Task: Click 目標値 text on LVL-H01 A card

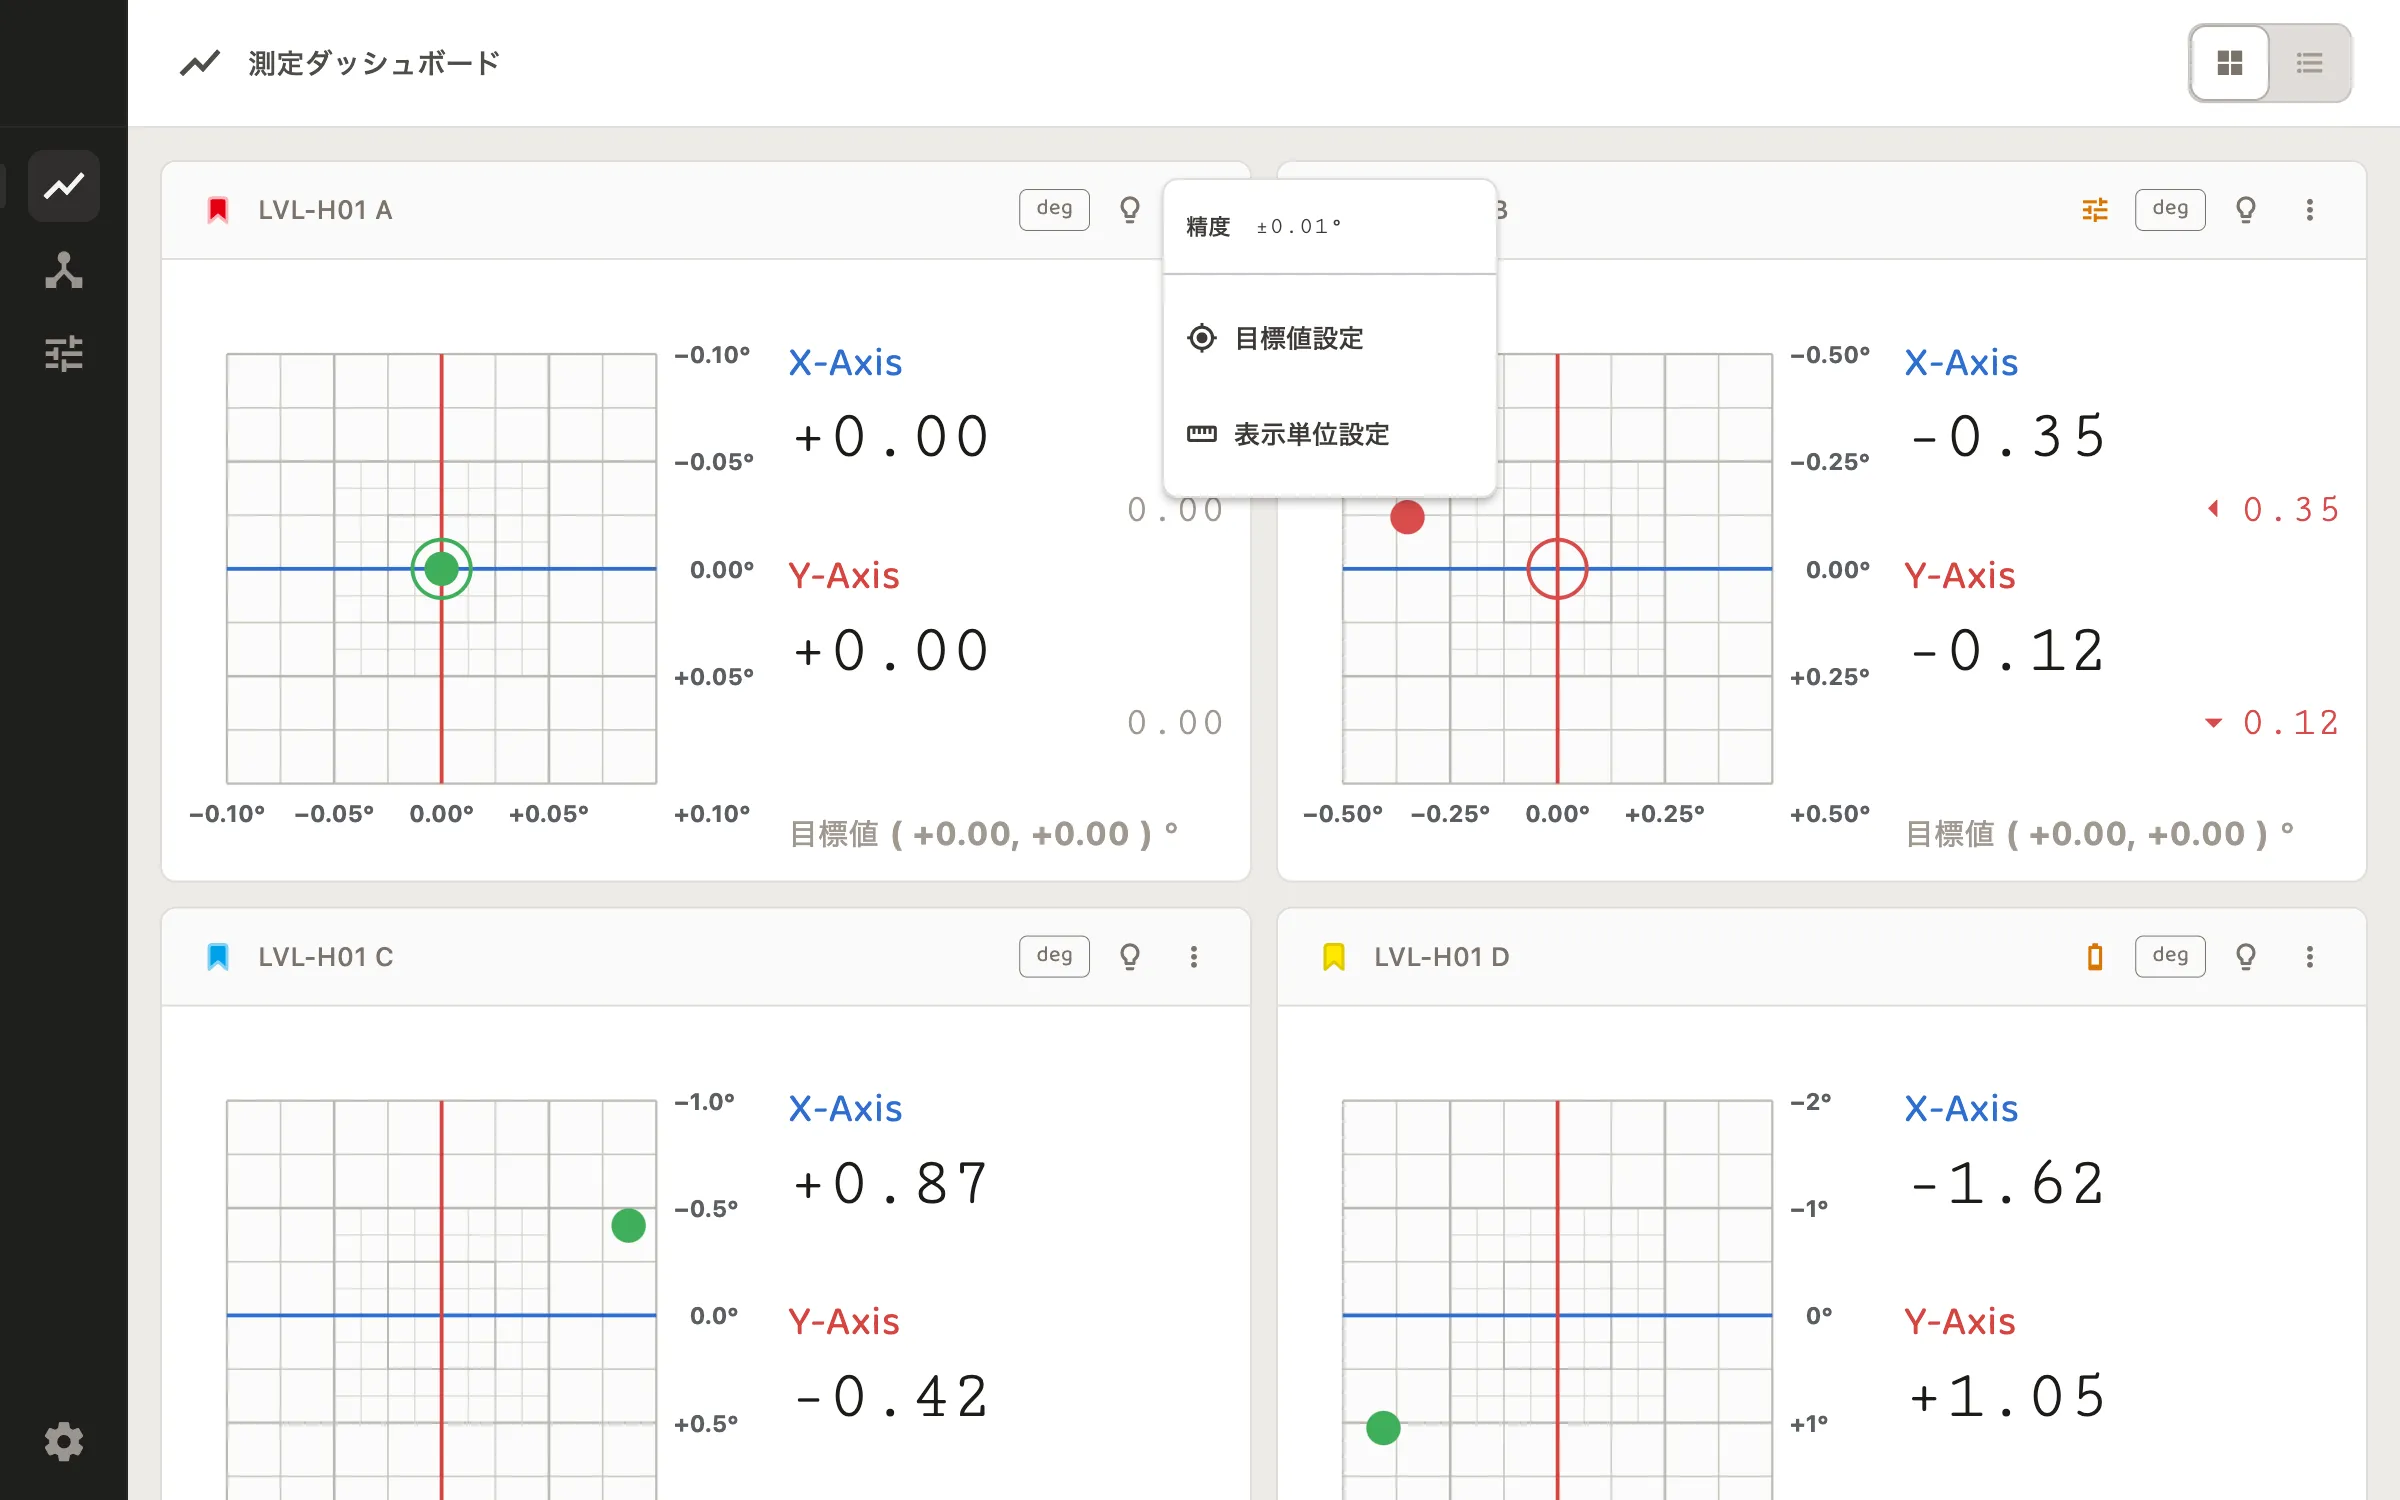Action: tap(984, 833)
